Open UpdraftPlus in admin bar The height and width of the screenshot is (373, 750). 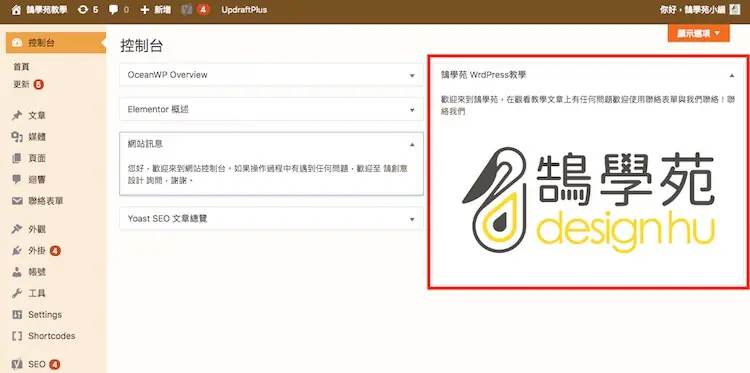pyautogui.click(x=244, y=10)
